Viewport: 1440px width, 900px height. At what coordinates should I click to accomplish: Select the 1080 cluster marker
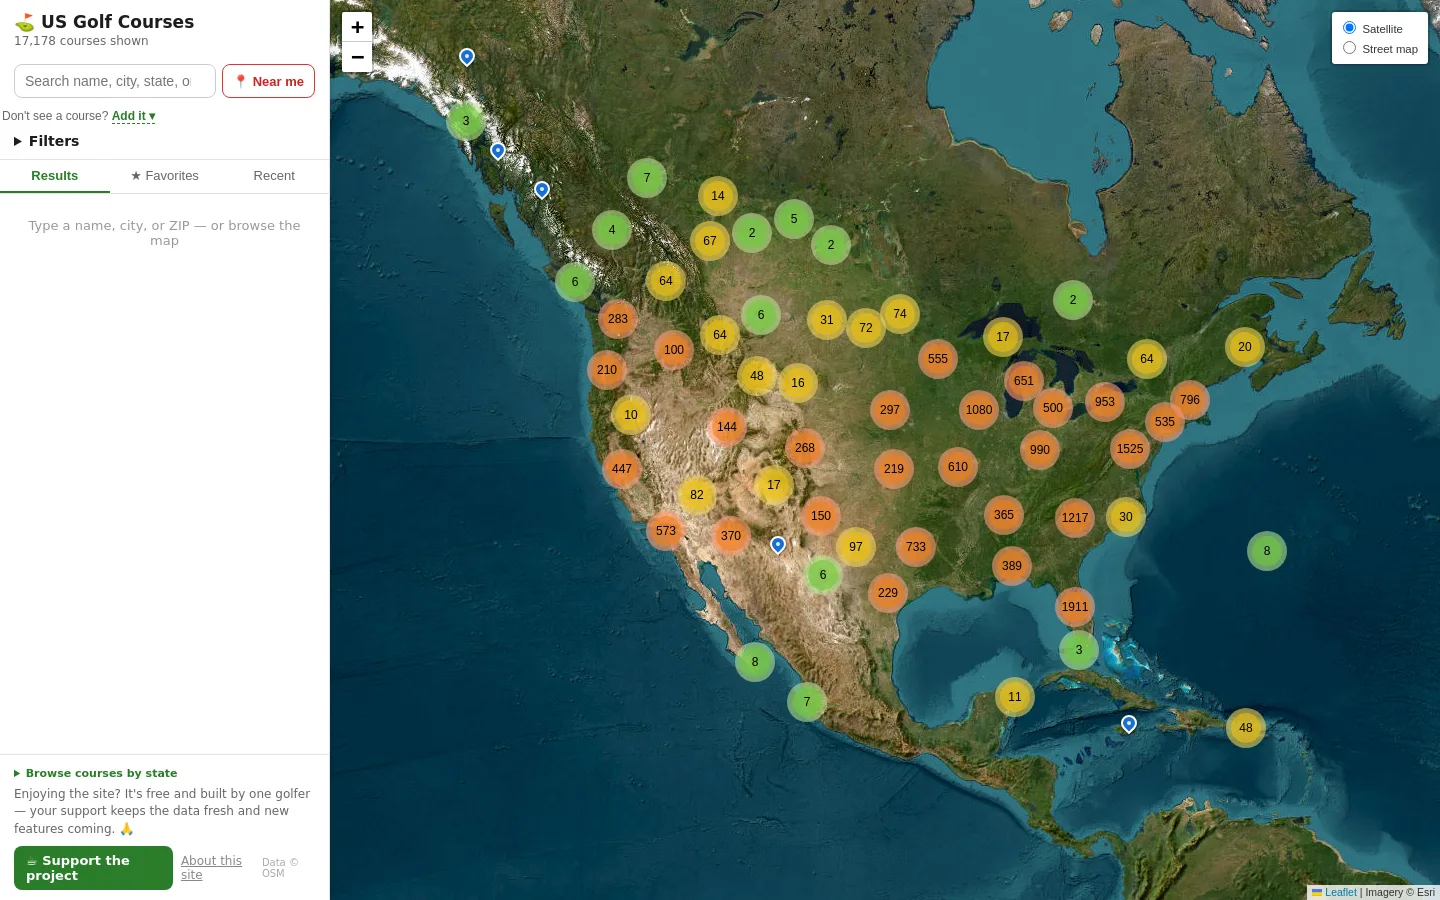(x=979, y=410)
